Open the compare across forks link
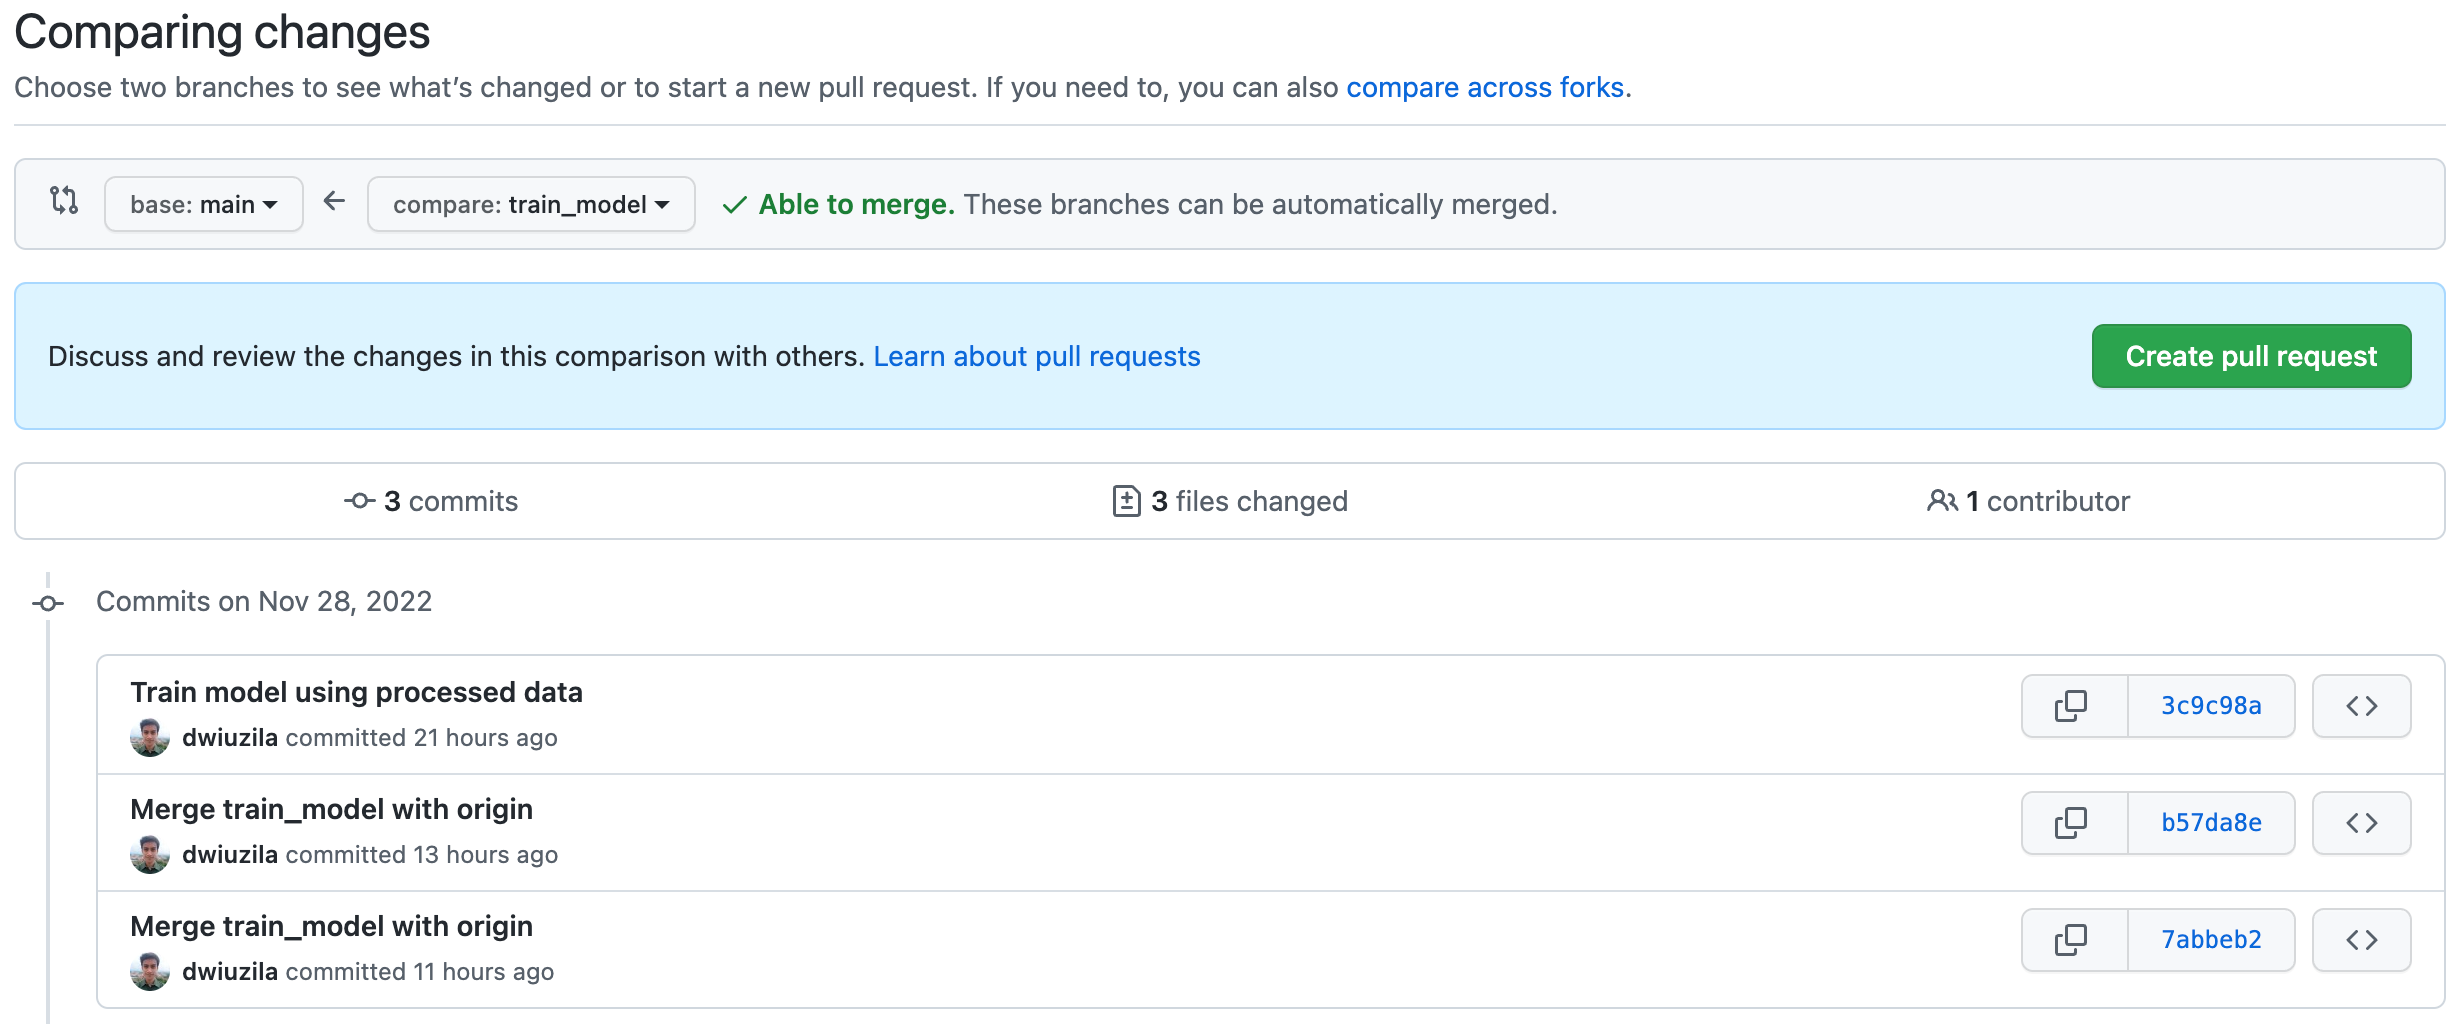 [1484, 88]
